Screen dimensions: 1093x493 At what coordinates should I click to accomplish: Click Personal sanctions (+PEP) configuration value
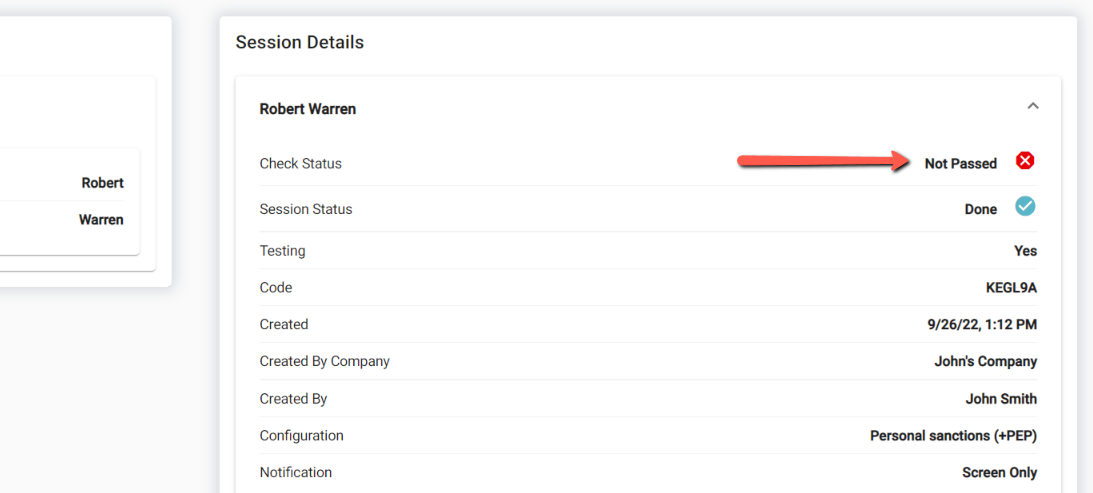click(953, 436)
